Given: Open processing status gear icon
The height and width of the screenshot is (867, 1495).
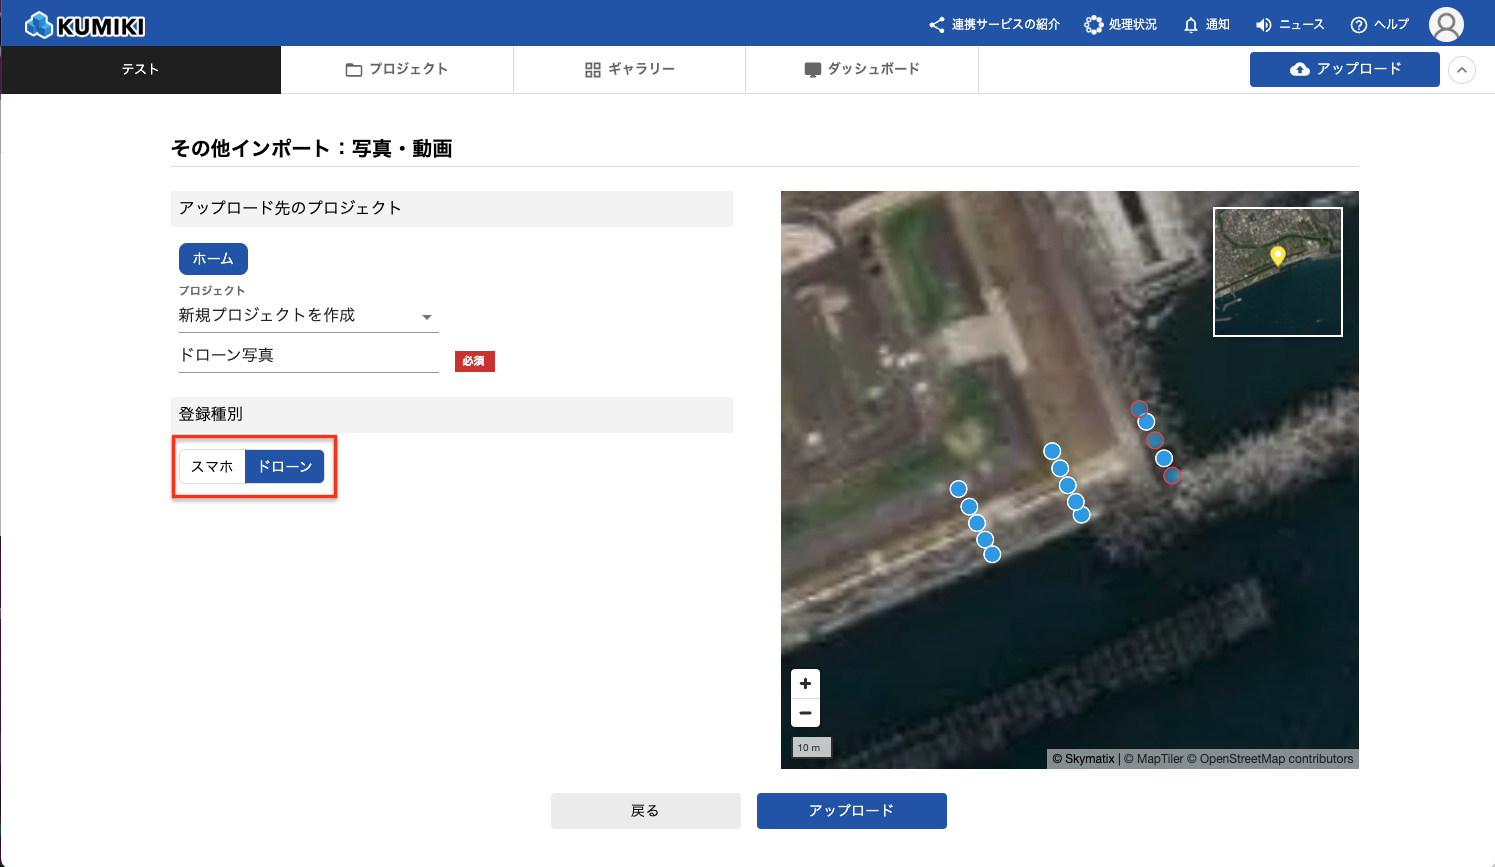Looking at the screenshot, I should [1094, 25].
